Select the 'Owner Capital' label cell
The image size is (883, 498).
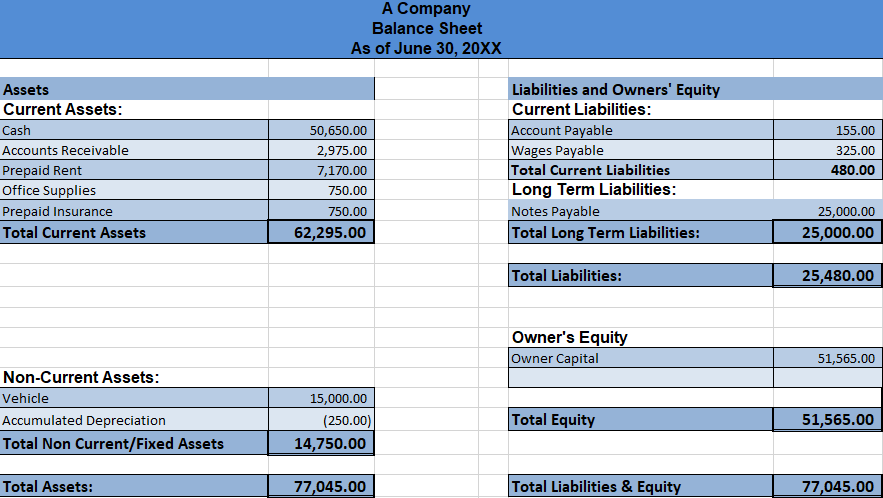[641, 358]
